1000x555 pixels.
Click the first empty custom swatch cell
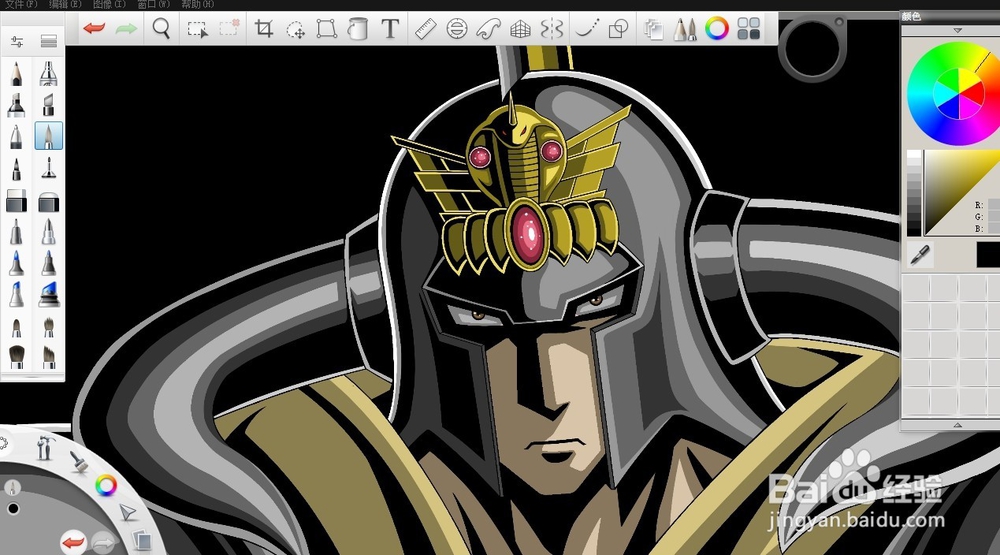916,288
